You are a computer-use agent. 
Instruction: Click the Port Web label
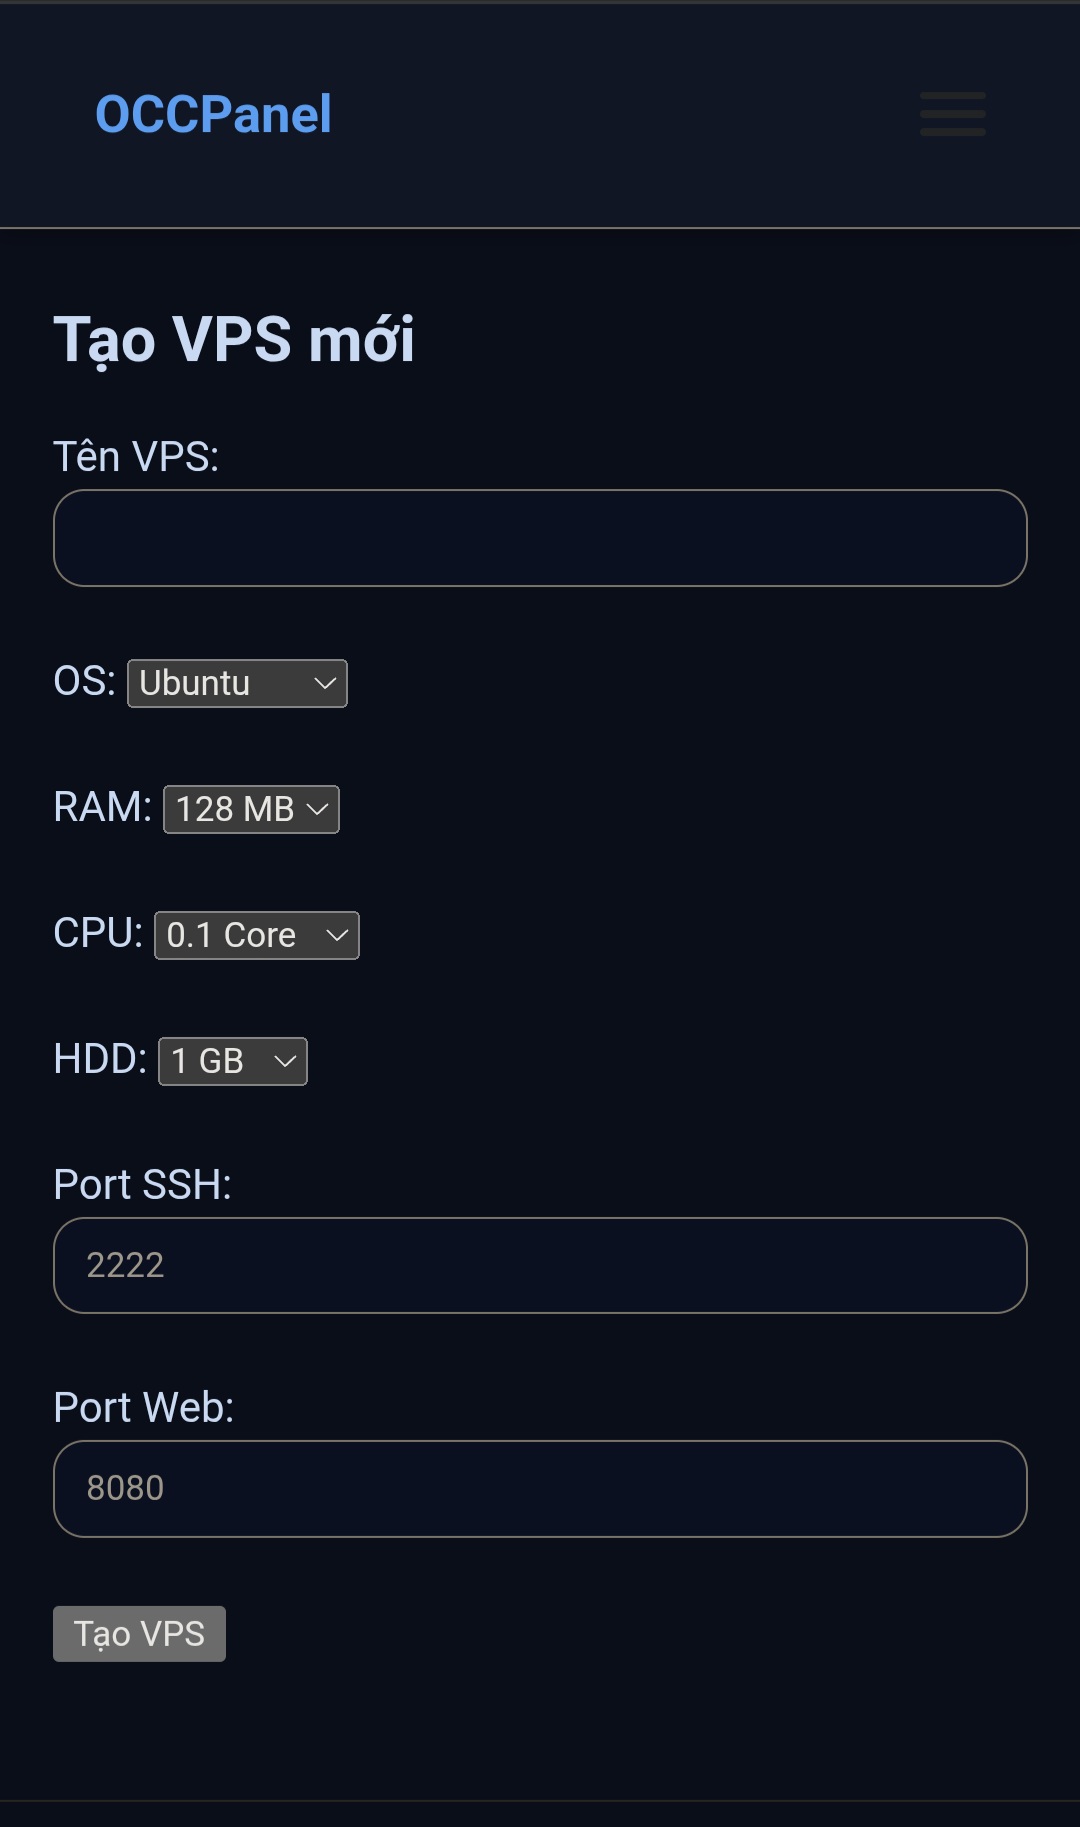pyautogui.click(x=143, y=1408)
